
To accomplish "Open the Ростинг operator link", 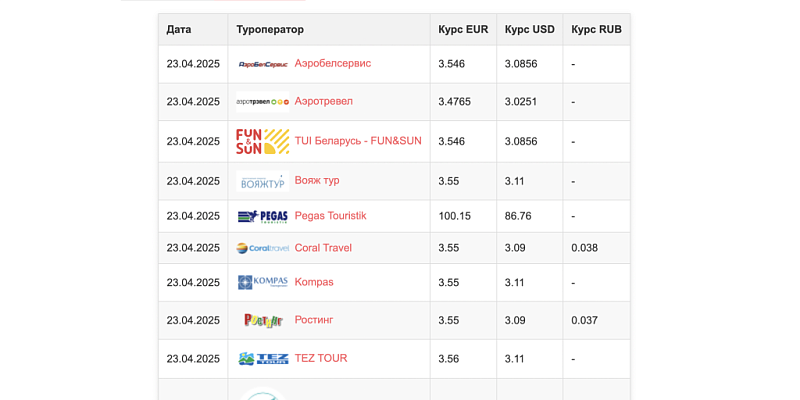I will (x=314, y=320).
